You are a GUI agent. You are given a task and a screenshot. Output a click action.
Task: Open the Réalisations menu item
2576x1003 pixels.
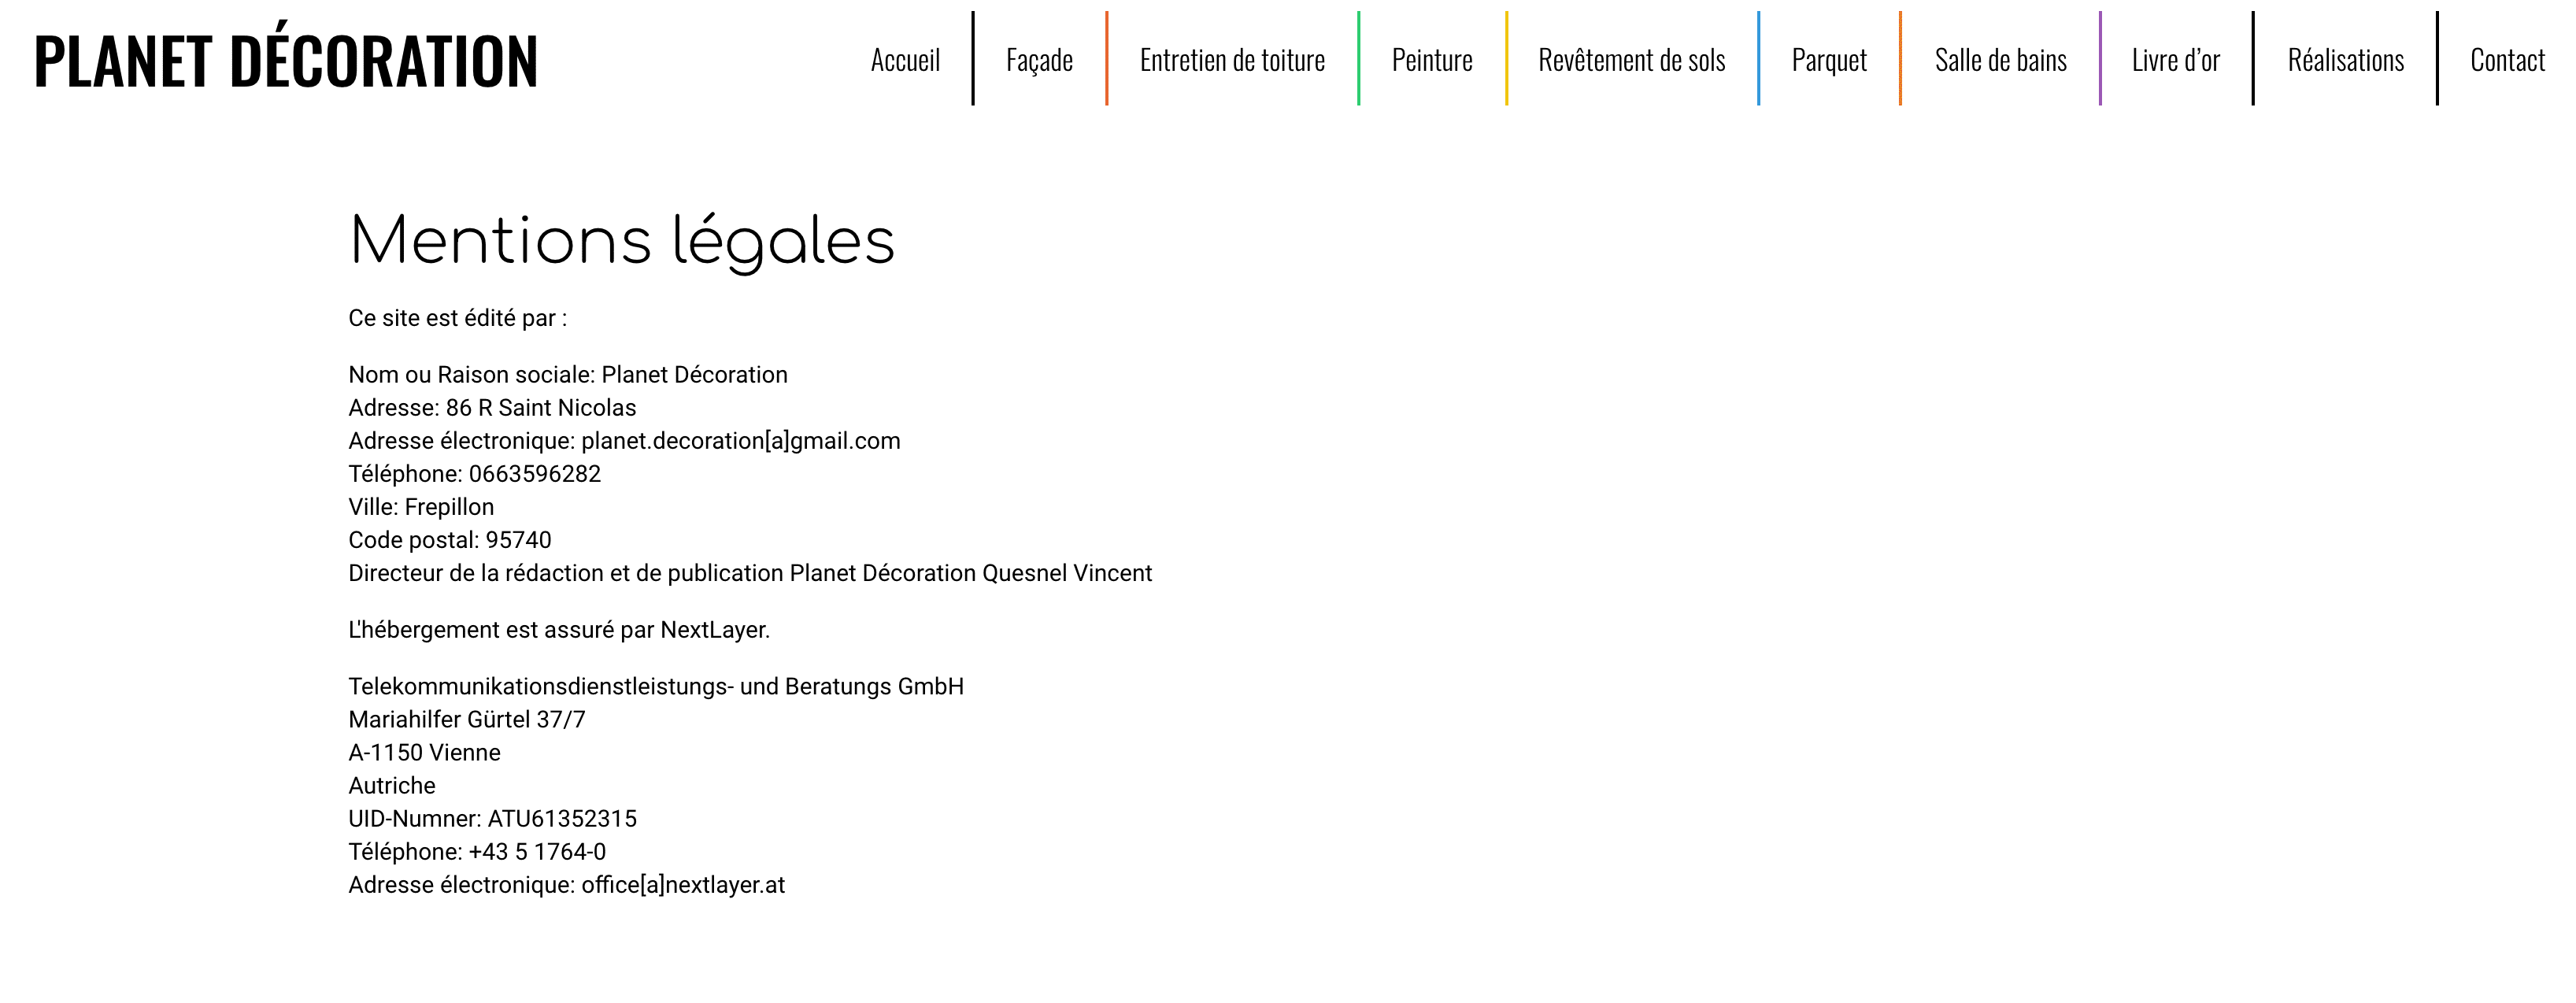2345,61
